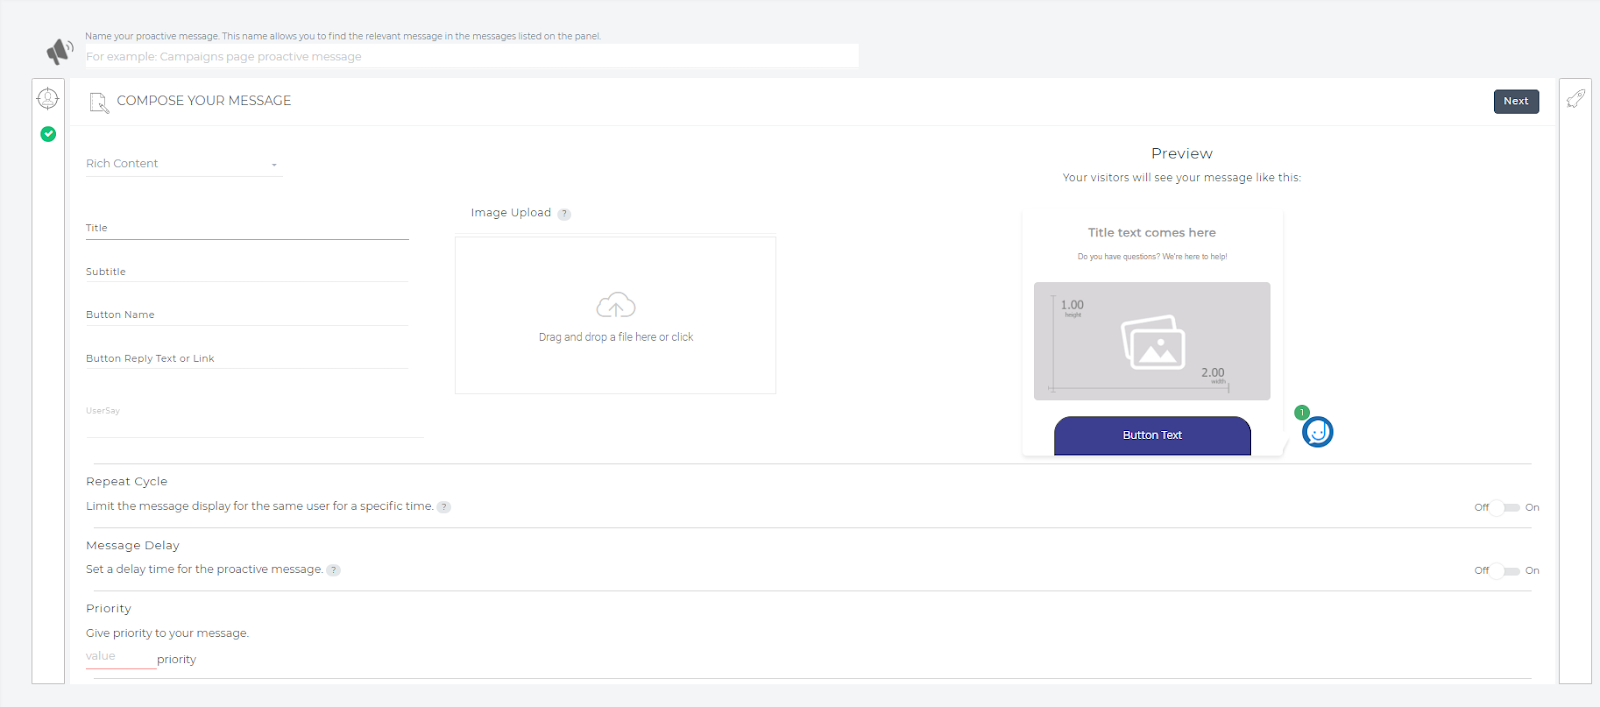Click the Subtitle input field
The image size is (1600, 707).
point(247,271)
